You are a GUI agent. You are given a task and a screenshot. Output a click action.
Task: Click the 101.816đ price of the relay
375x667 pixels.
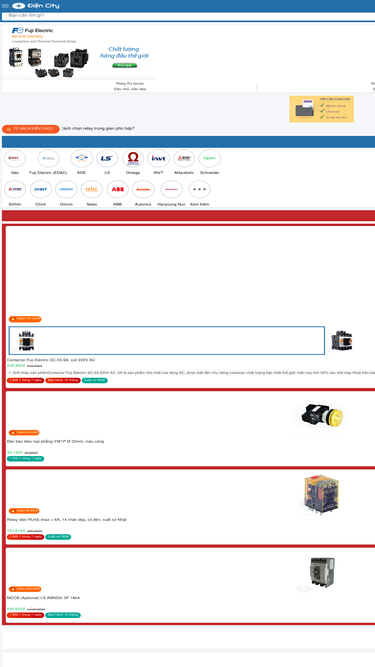click(x=16, y=530)
